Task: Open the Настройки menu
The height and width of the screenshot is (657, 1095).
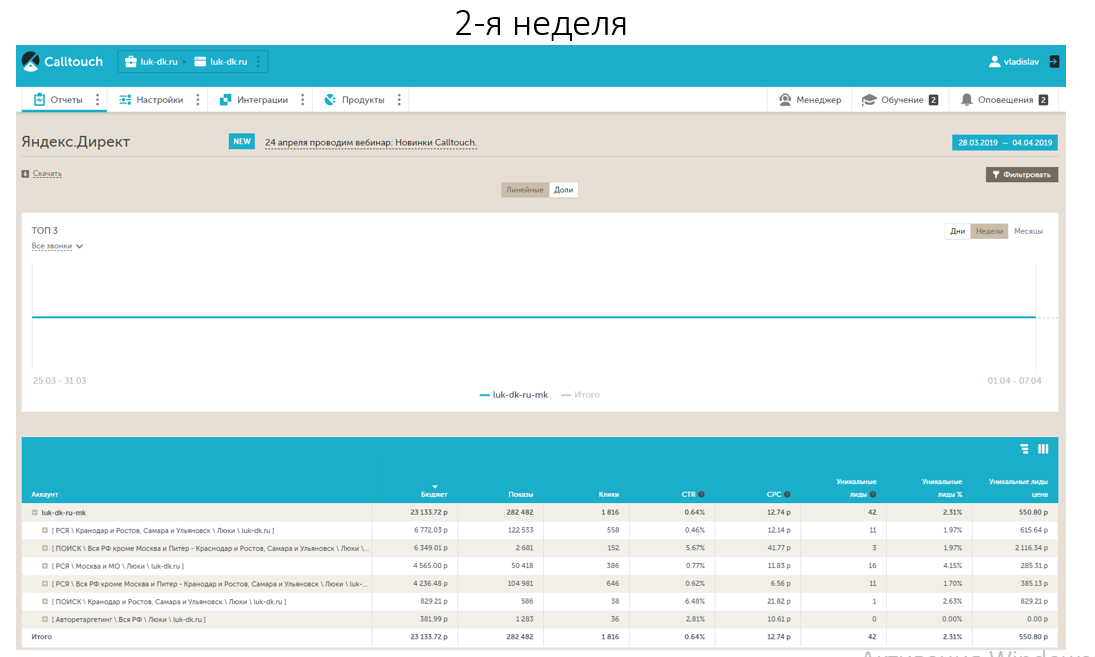Action: click(x=151, y=100)
